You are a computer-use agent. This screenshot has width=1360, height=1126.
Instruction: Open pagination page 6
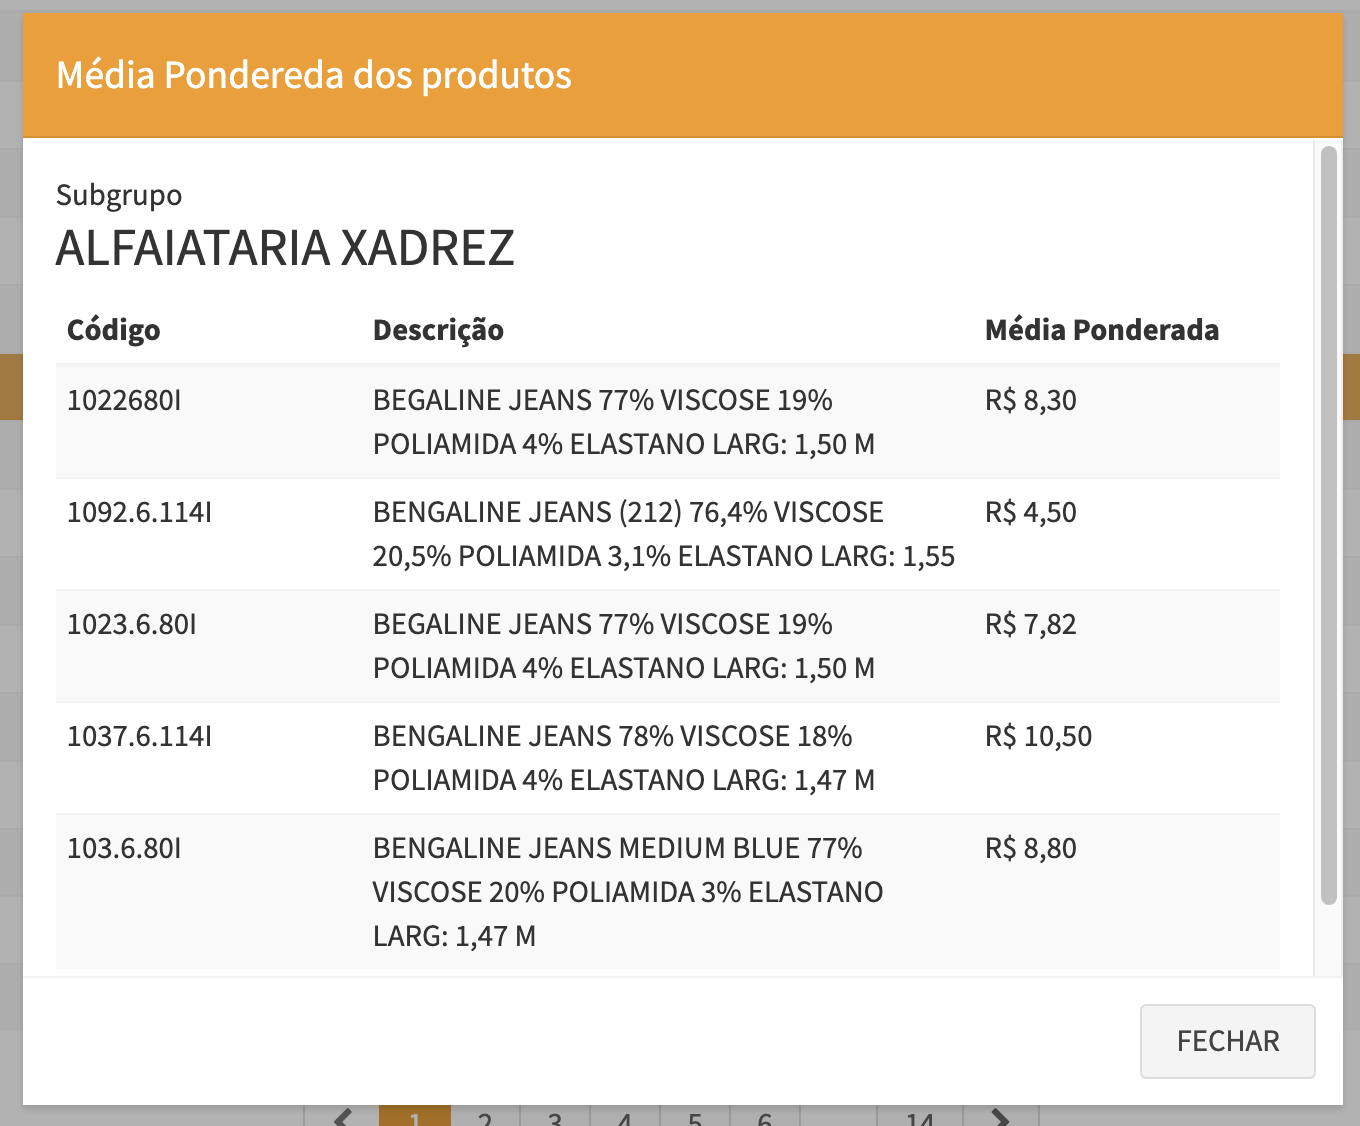tap(765, 1118)
